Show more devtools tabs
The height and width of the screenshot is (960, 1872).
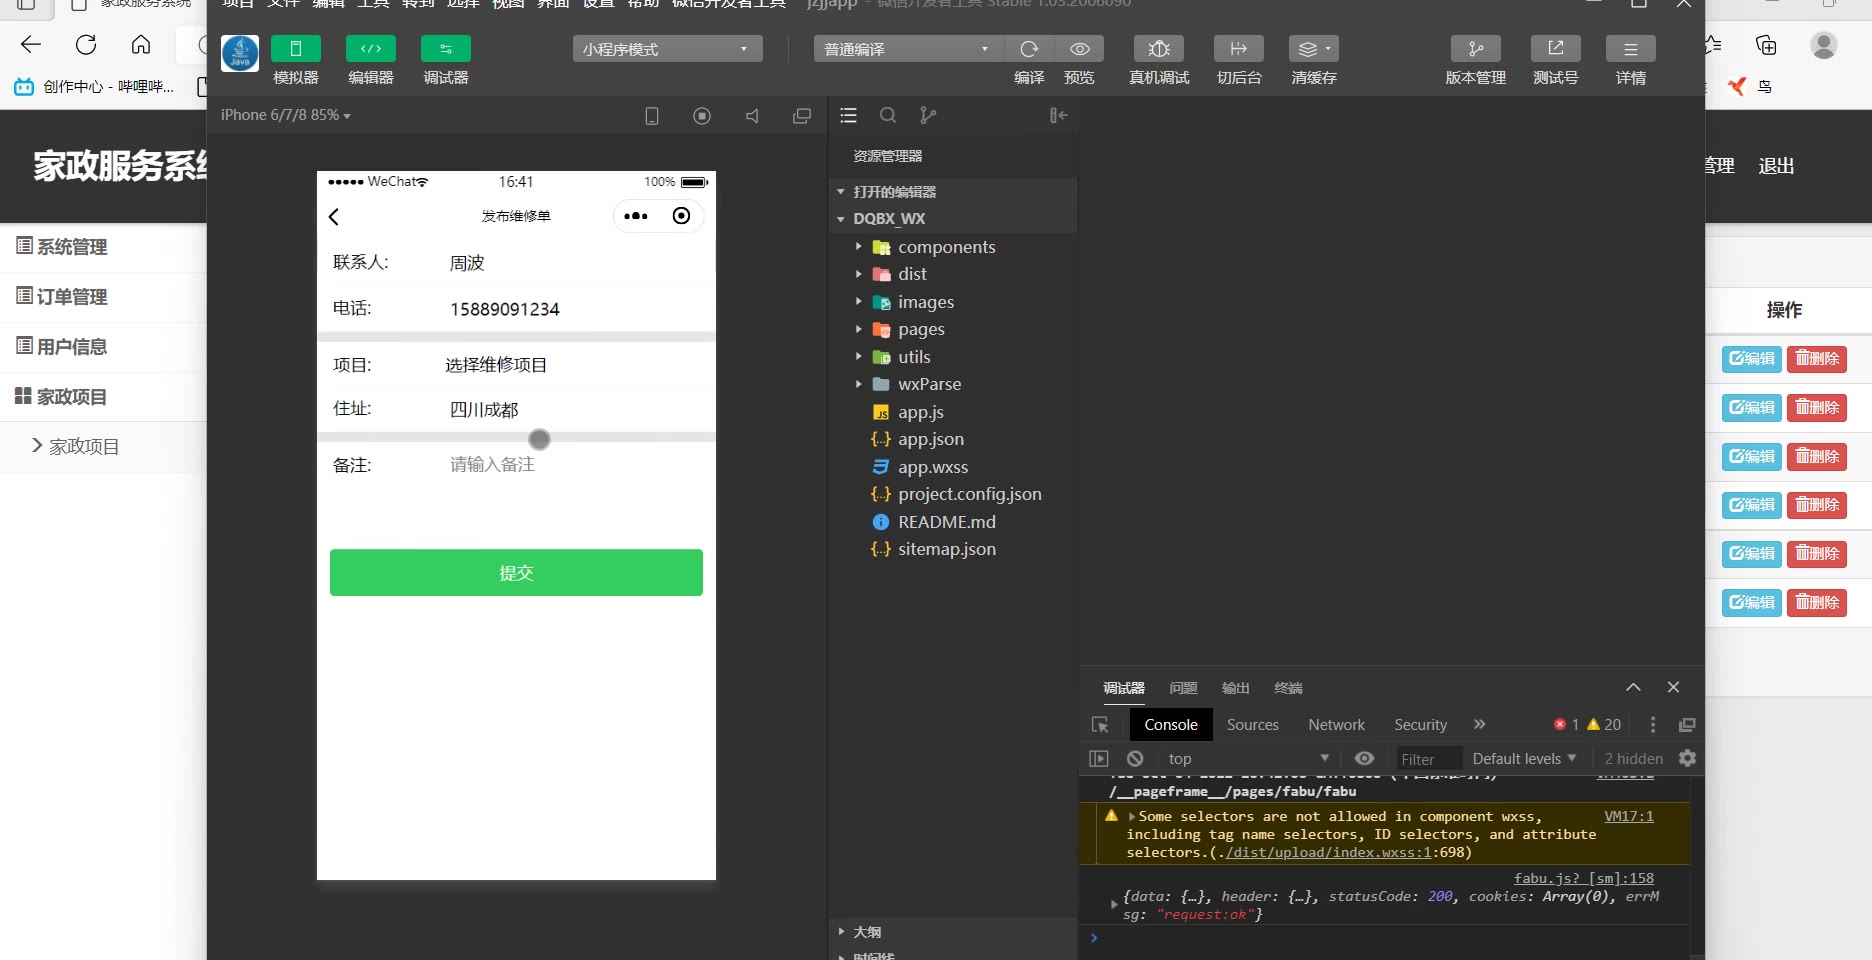1479,725
